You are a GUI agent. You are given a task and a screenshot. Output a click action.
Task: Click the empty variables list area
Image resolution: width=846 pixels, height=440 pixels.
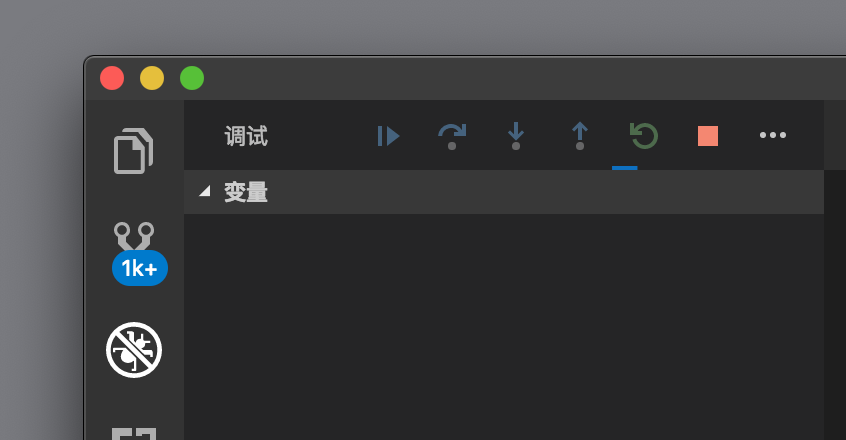point(504,327)
